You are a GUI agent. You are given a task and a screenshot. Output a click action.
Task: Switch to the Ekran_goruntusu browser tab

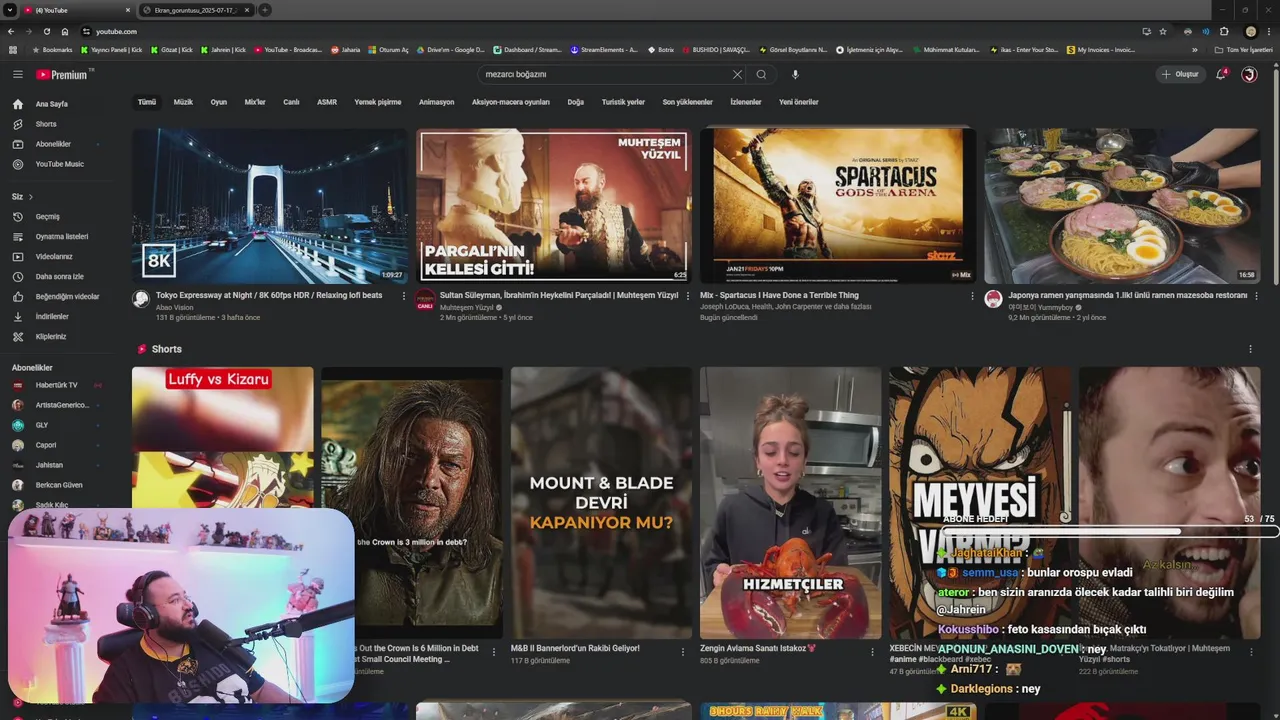point(195,10)
